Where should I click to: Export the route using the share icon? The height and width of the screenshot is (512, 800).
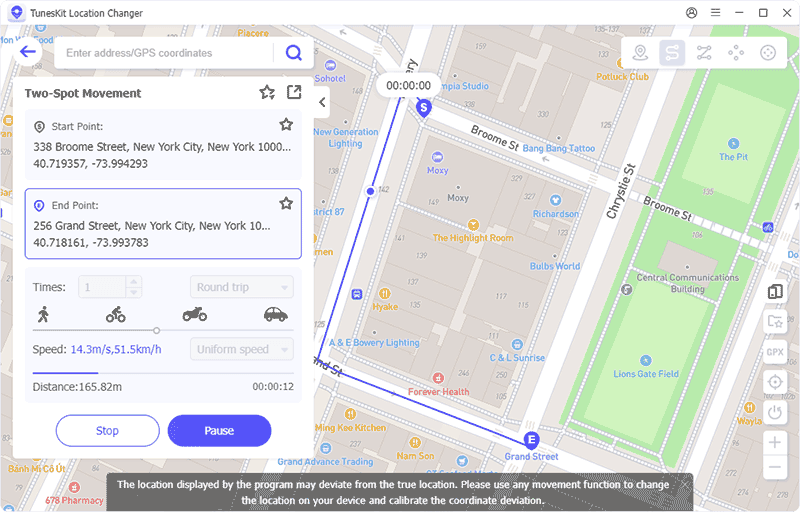[x=294, y=92]
